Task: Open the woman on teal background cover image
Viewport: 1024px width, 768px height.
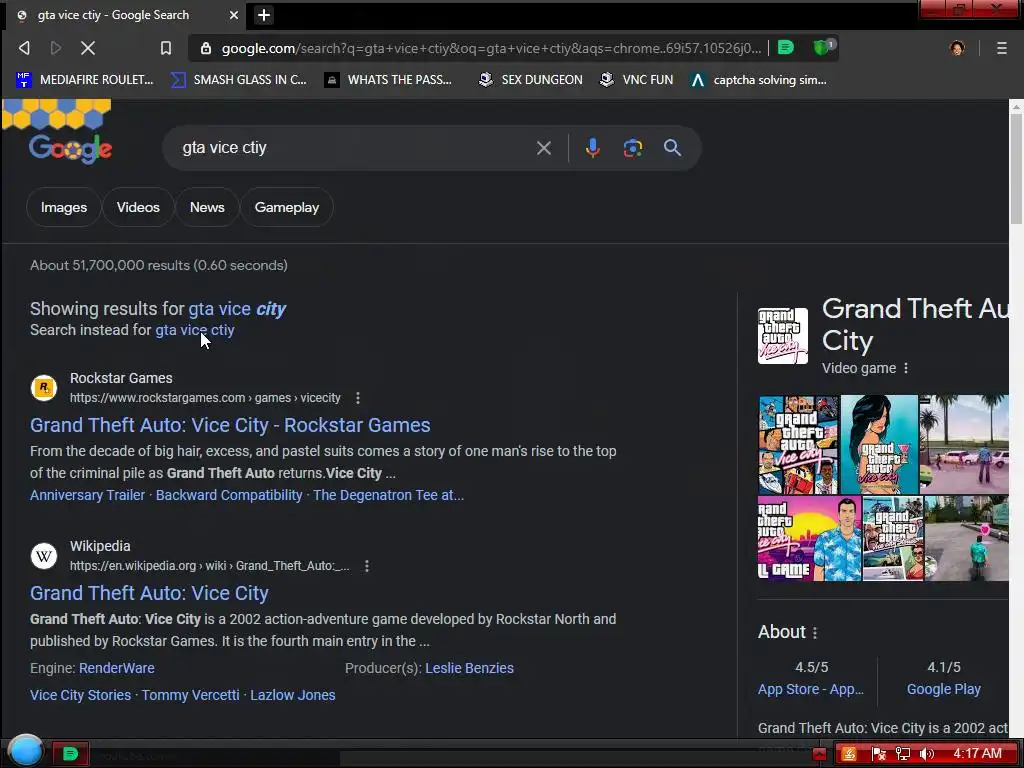Action: click(x=879, y=444)
